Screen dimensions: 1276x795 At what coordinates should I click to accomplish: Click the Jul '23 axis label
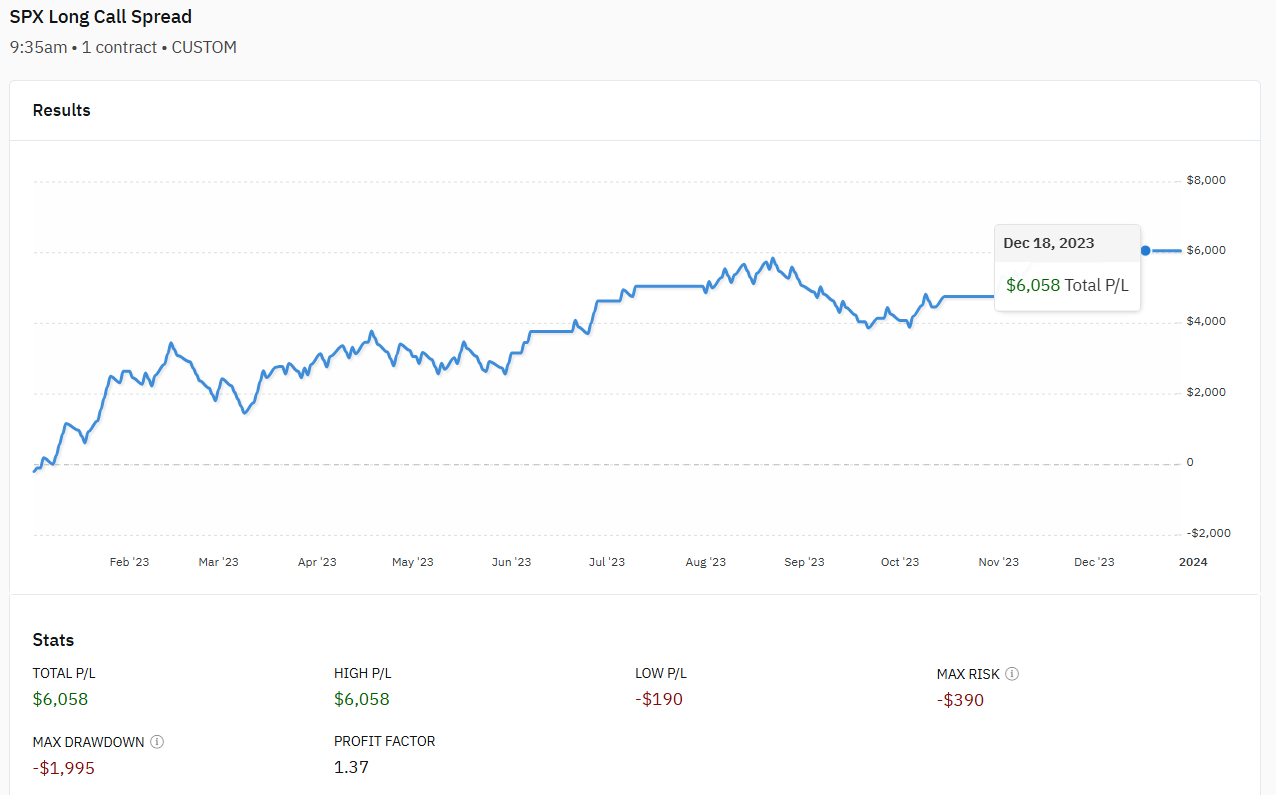[606, 562]
